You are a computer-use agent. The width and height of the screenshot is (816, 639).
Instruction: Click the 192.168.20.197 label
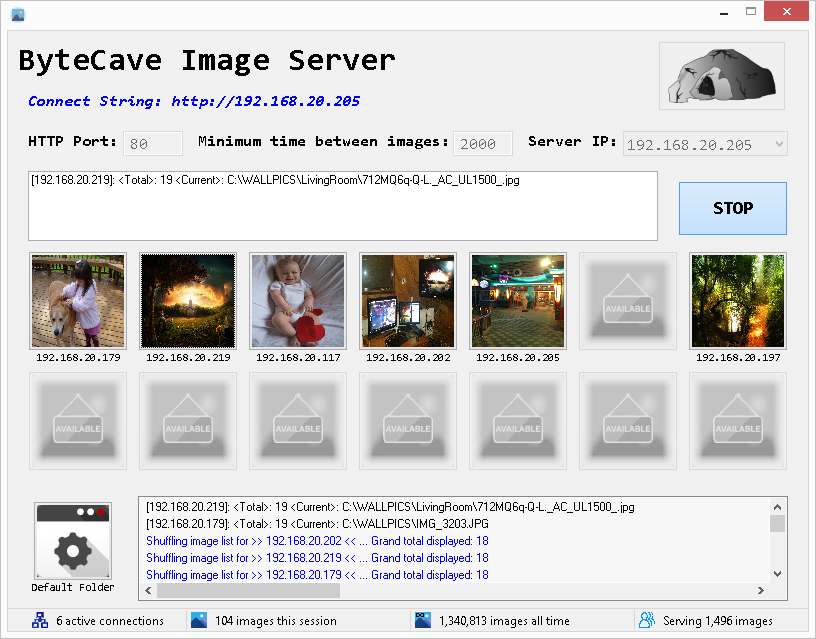pos(738,357)
